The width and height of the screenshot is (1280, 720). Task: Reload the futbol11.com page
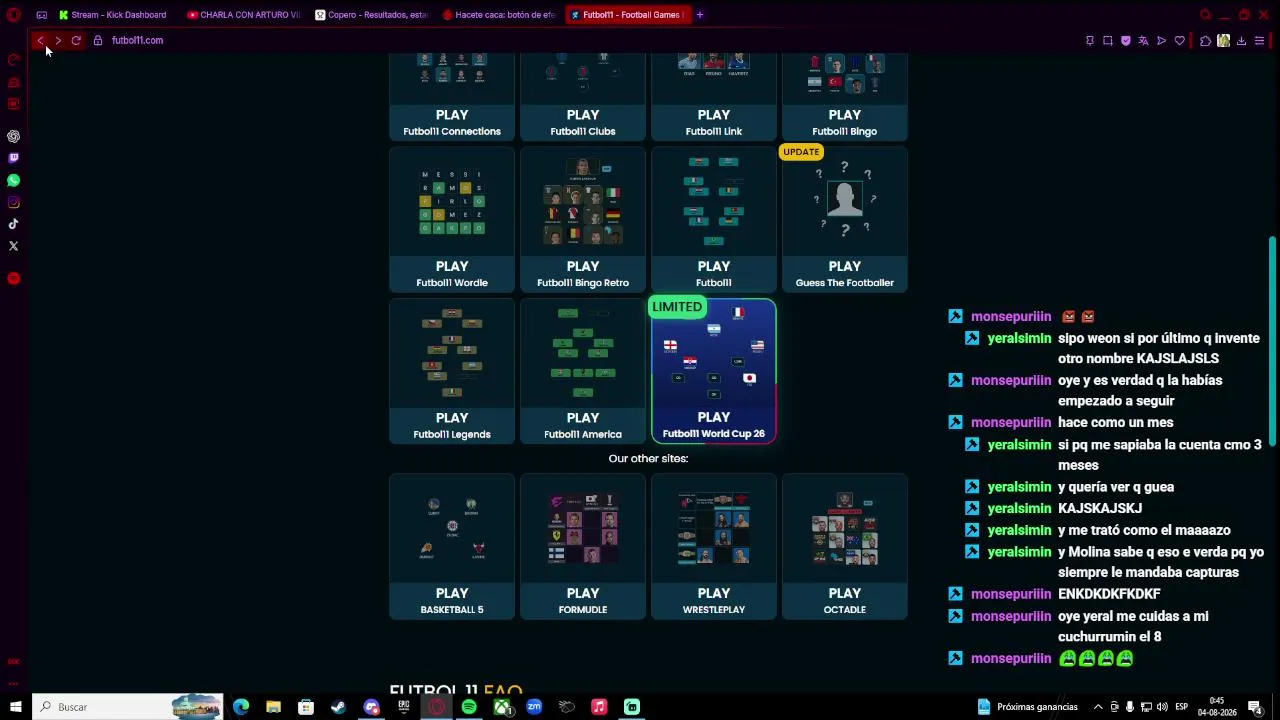(76, 41)
